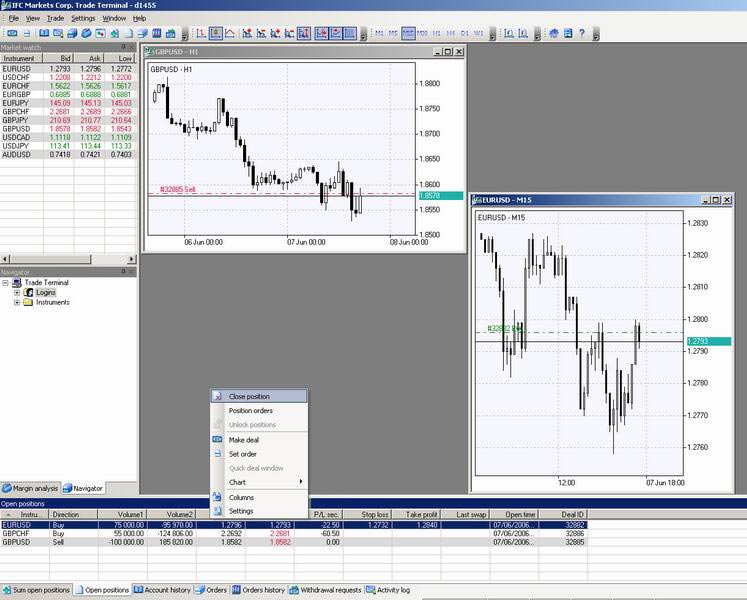
Task: Select the line chart type toolbar icon
Action: click(229, 33)
